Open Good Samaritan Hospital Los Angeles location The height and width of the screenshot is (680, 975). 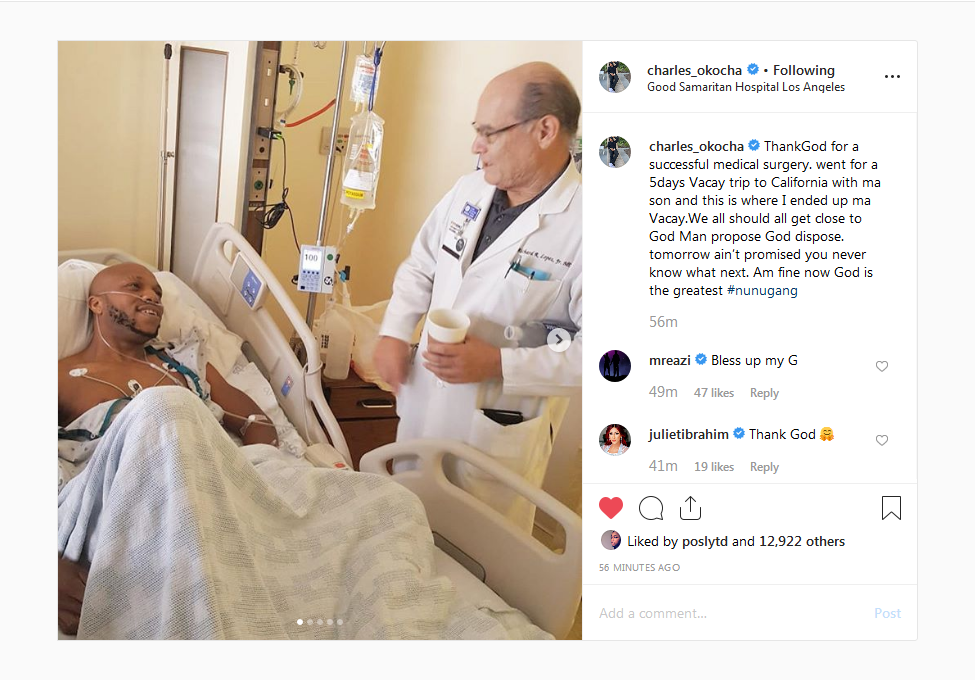pos(746,87)
